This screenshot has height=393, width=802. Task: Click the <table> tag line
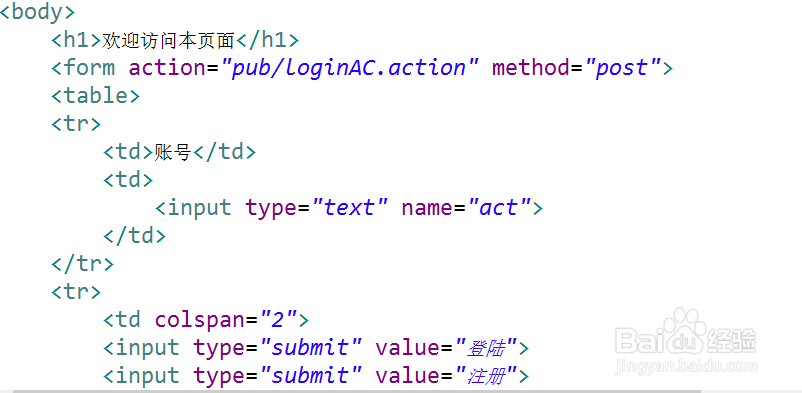(x=95, y=96)
